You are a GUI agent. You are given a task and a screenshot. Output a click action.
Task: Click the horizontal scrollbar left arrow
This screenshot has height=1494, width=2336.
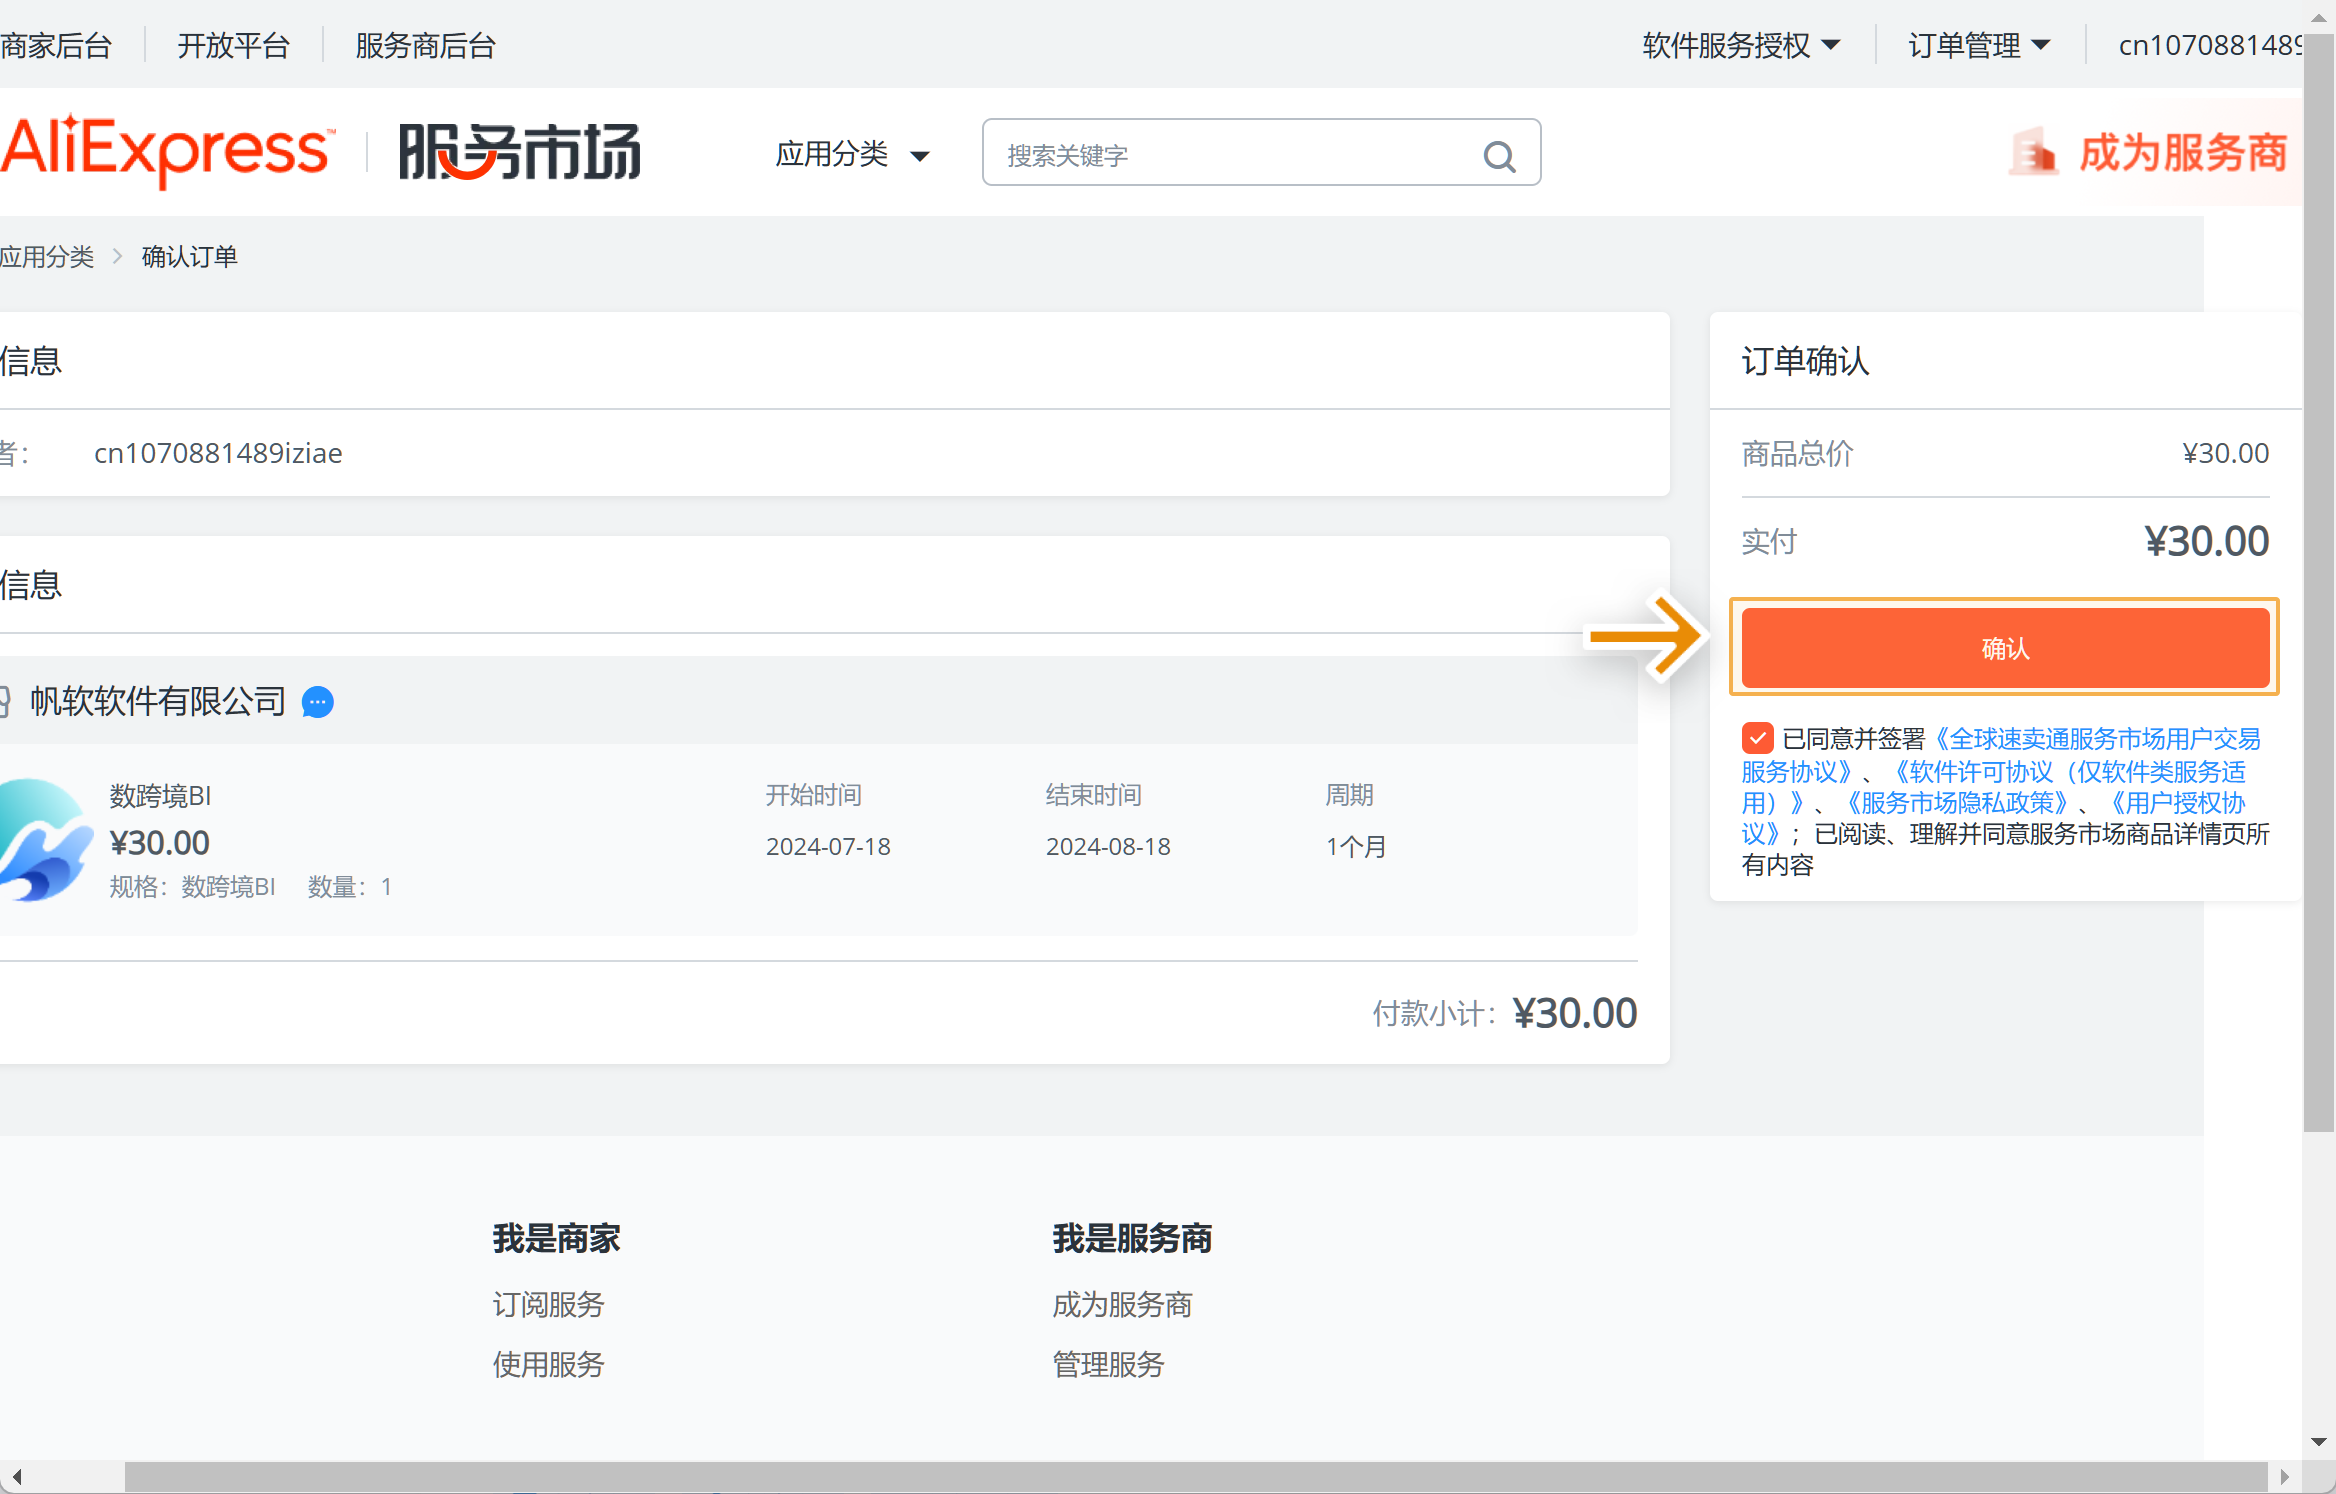coord(16,1477)
